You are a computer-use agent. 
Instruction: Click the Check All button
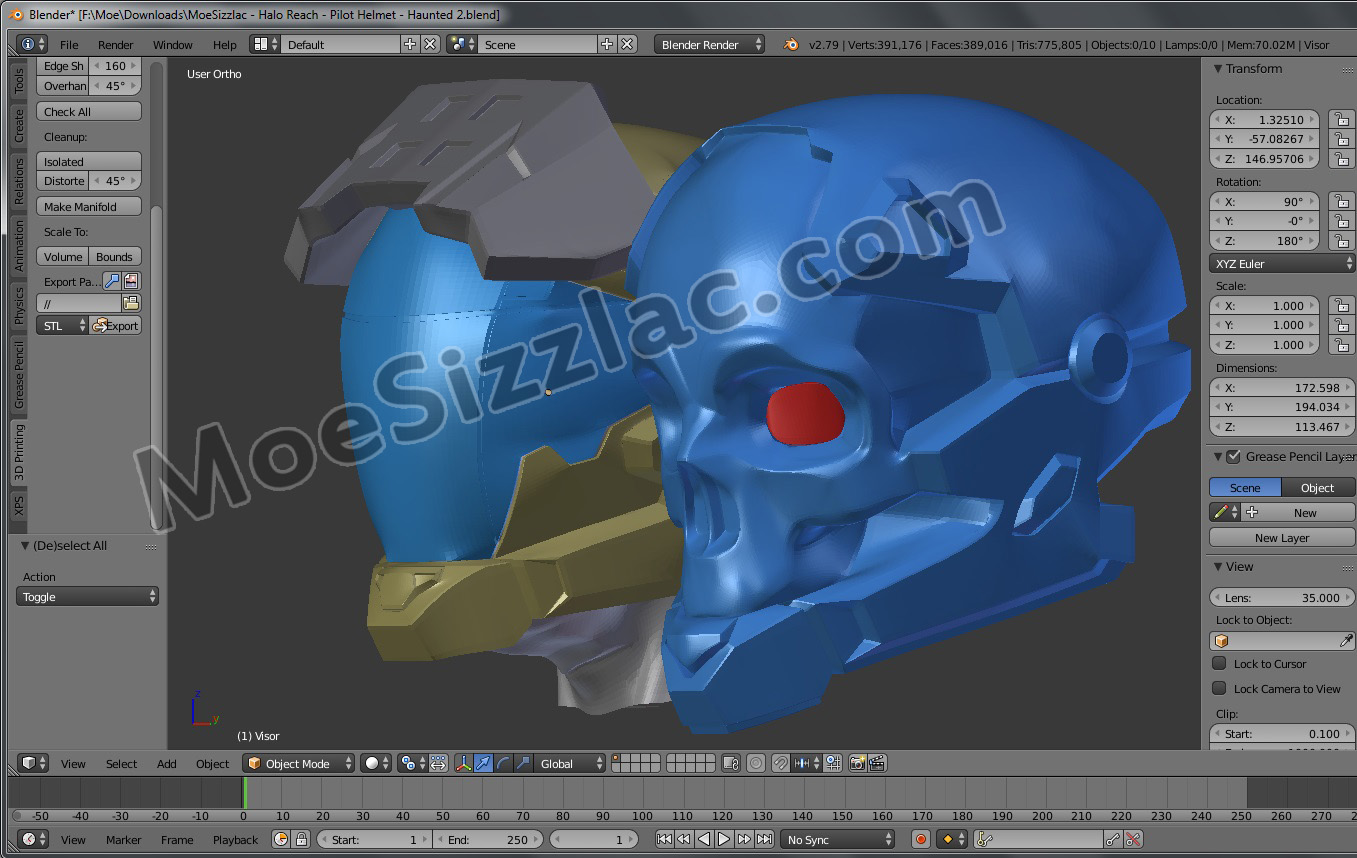[x=89, y=111]
